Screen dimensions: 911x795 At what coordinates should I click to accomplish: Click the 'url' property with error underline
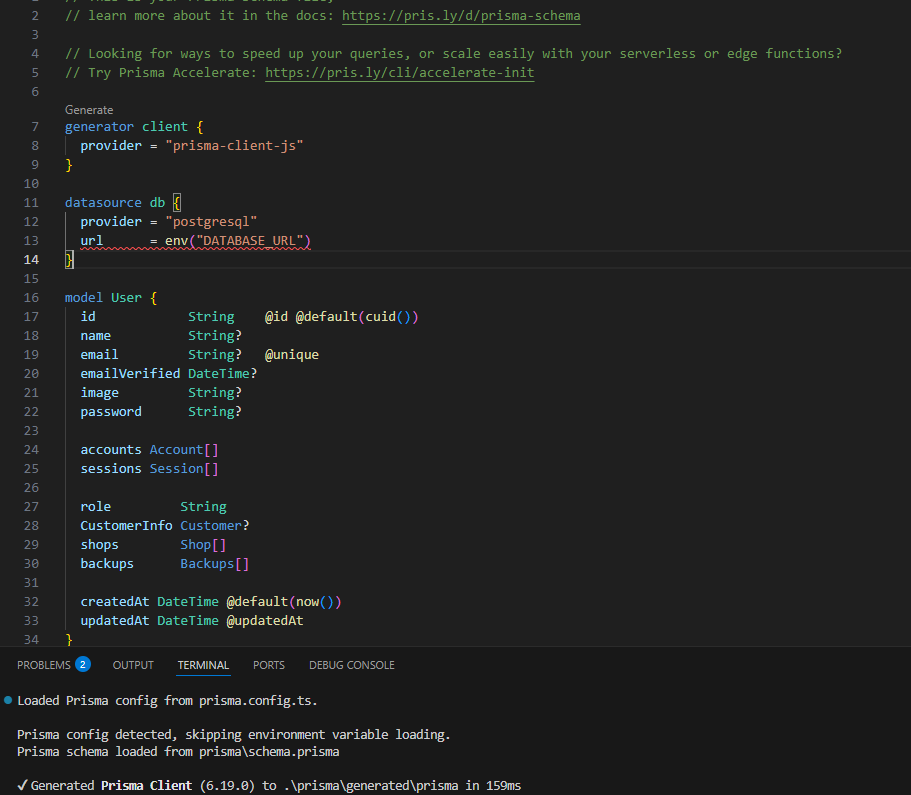(92, 241)
